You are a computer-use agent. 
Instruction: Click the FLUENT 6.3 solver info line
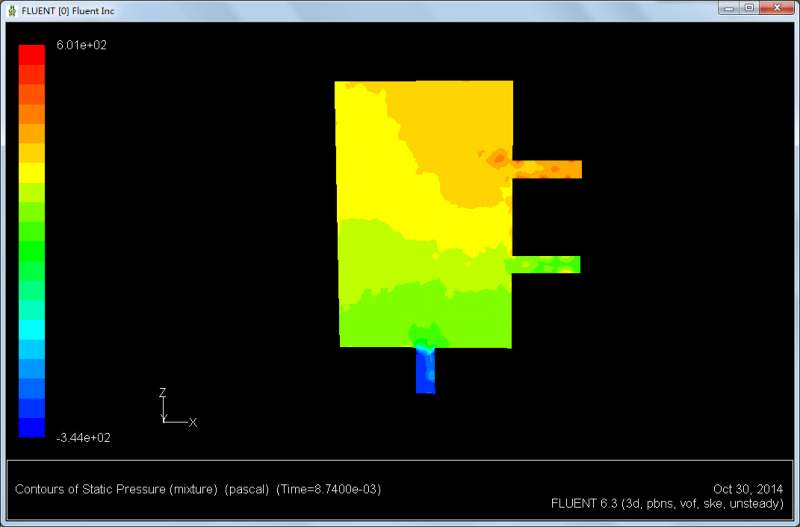667,504
